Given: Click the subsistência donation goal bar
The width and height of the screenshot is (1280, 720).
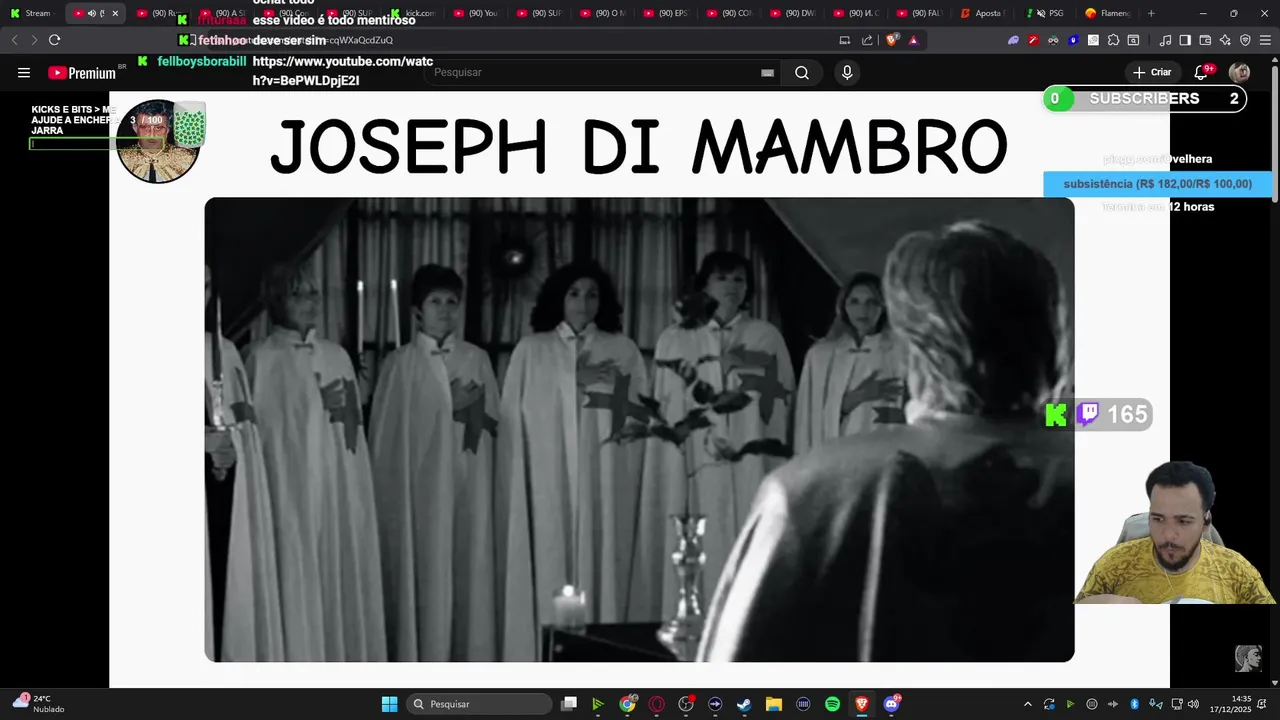Looking at the screenshot, I should pos(1157,184).
